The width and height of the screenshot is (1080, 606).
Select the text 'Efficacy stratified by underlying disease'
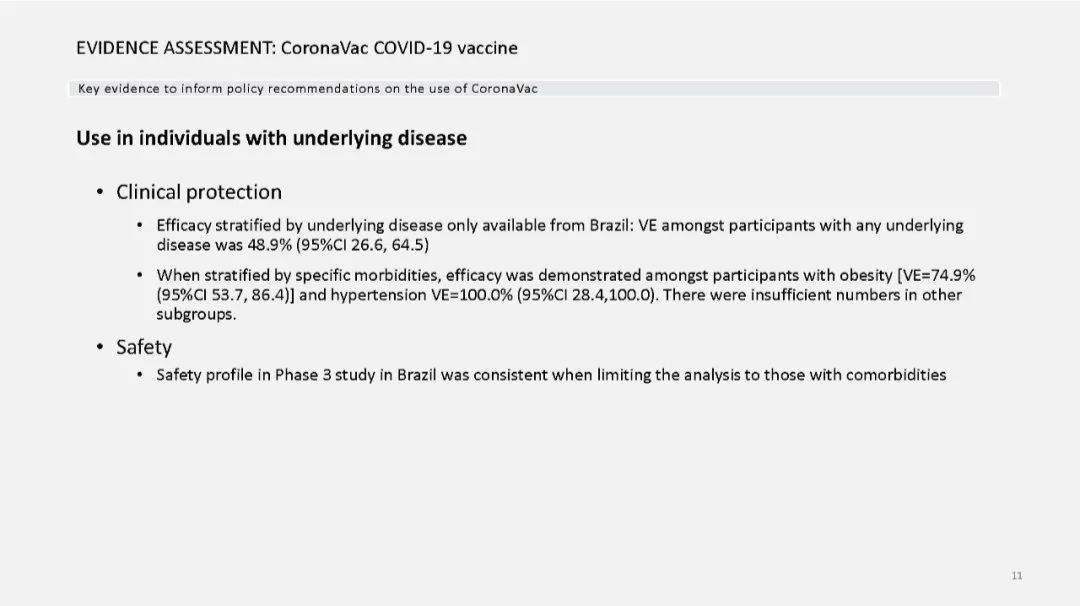(x=299, y=226)
